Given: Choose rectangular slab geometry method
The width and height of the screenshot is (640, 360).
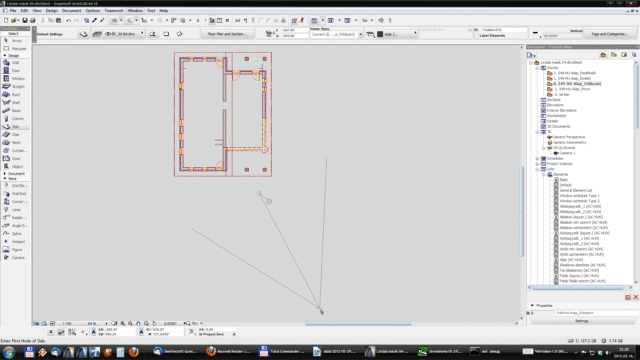Looking at the screenshot, I should [166, 34].
